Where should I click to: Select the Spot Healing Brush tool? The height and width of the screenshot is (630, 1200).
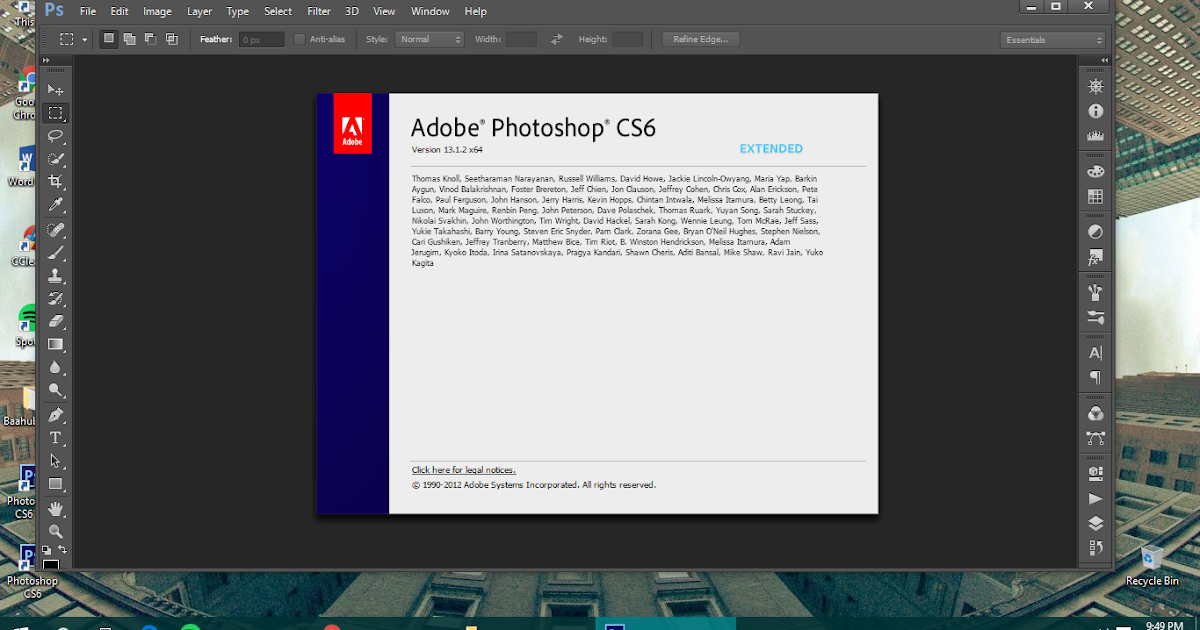(x=56, y=230)
